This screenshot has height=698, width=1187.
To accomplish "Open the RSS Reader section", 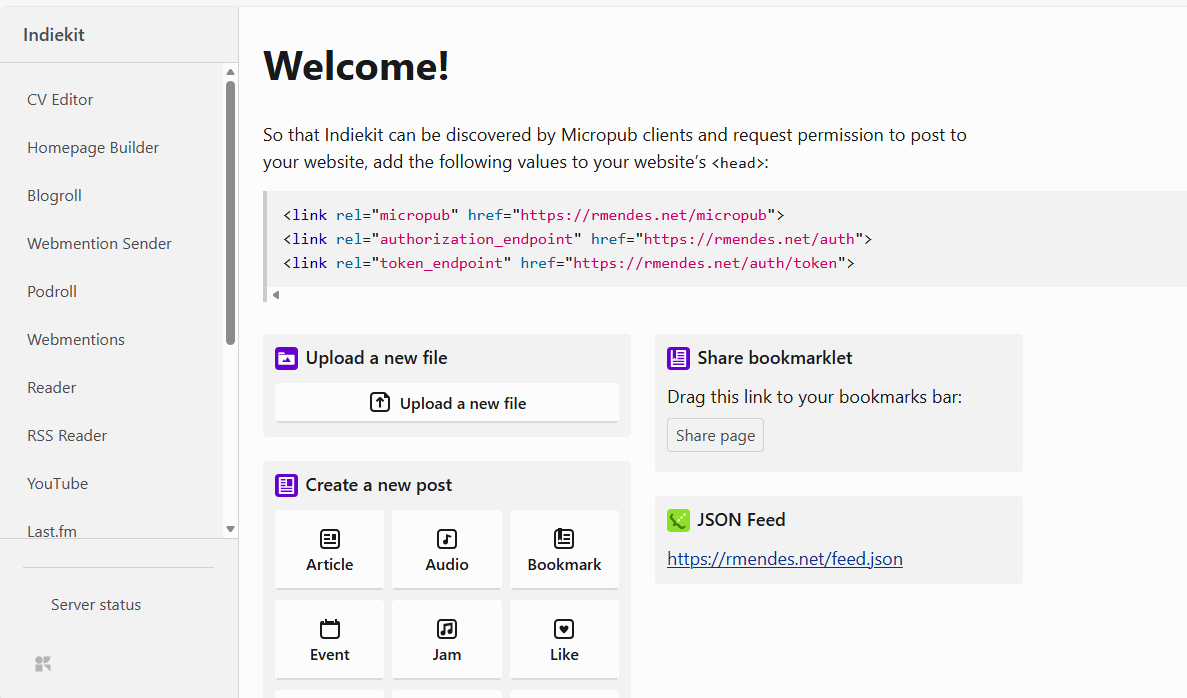I will pos(67,436).
